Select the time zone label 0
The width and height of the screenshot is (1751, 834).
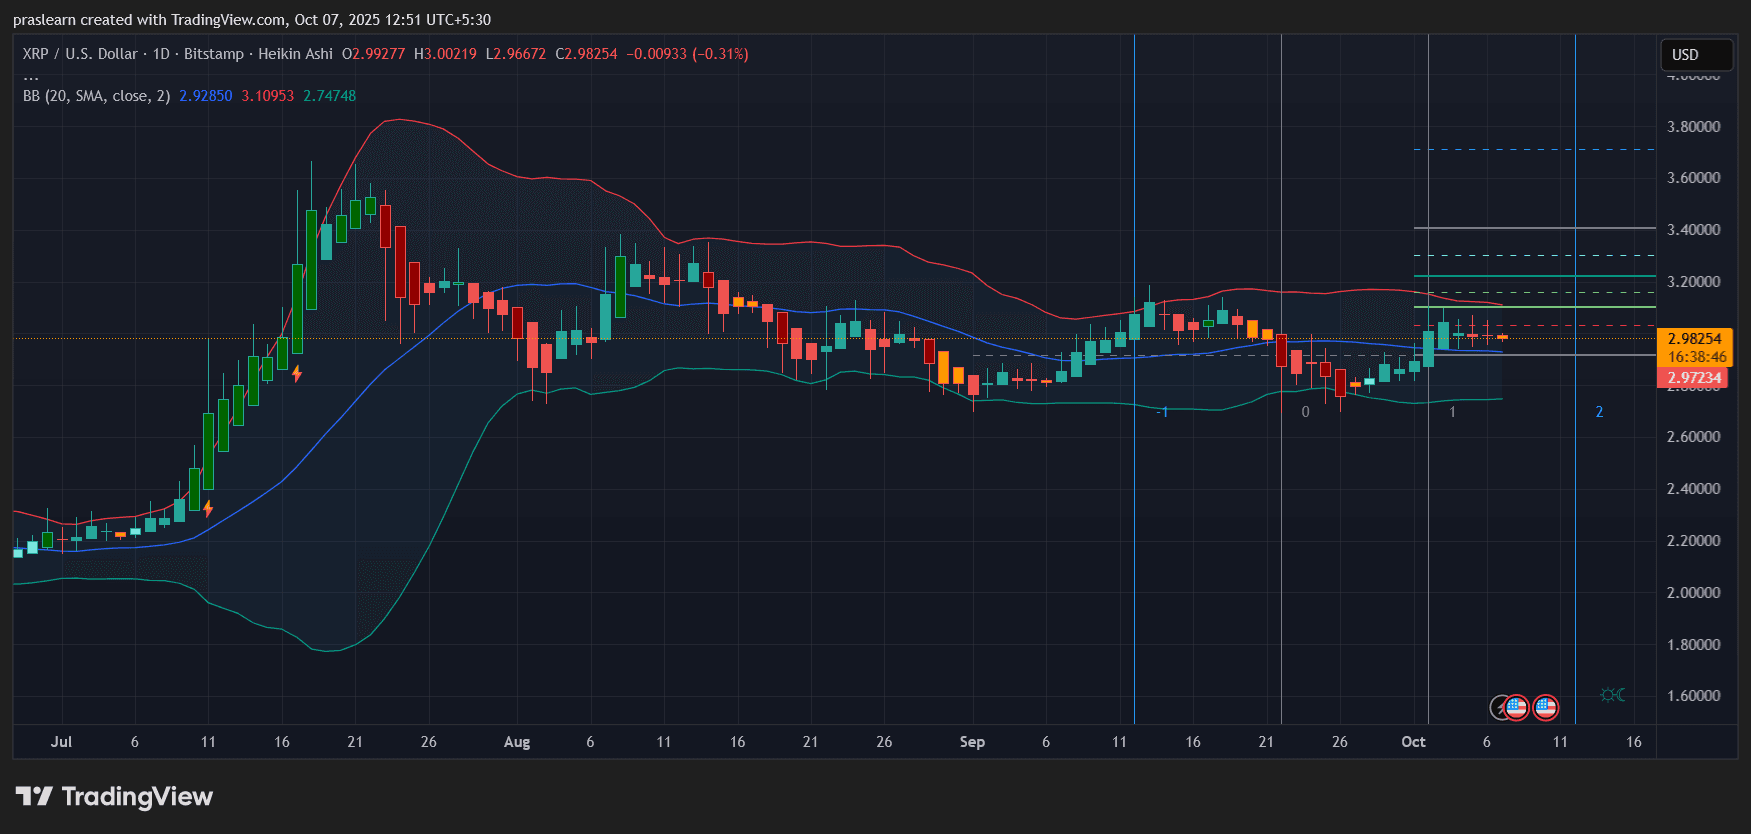(x=1305, y=412)
